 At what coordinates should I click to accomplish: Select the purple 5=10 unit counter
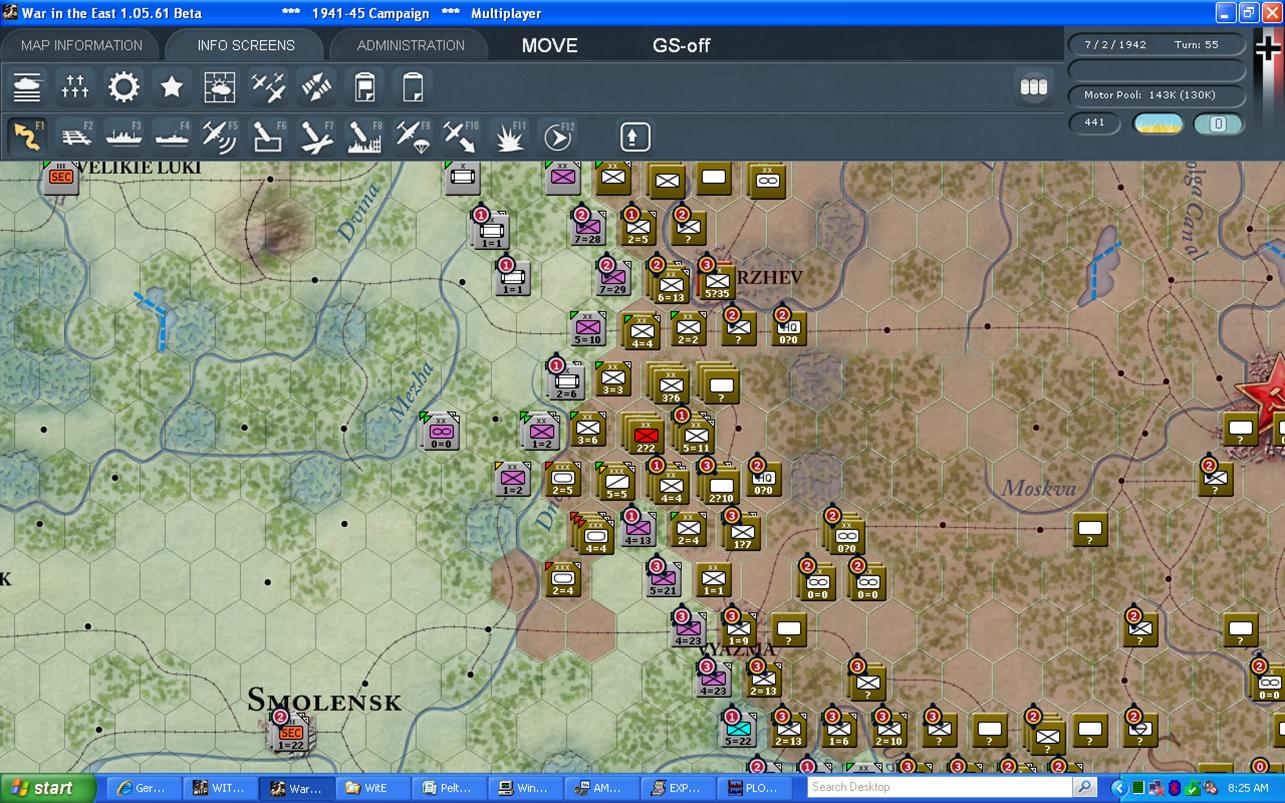[588, 328]
